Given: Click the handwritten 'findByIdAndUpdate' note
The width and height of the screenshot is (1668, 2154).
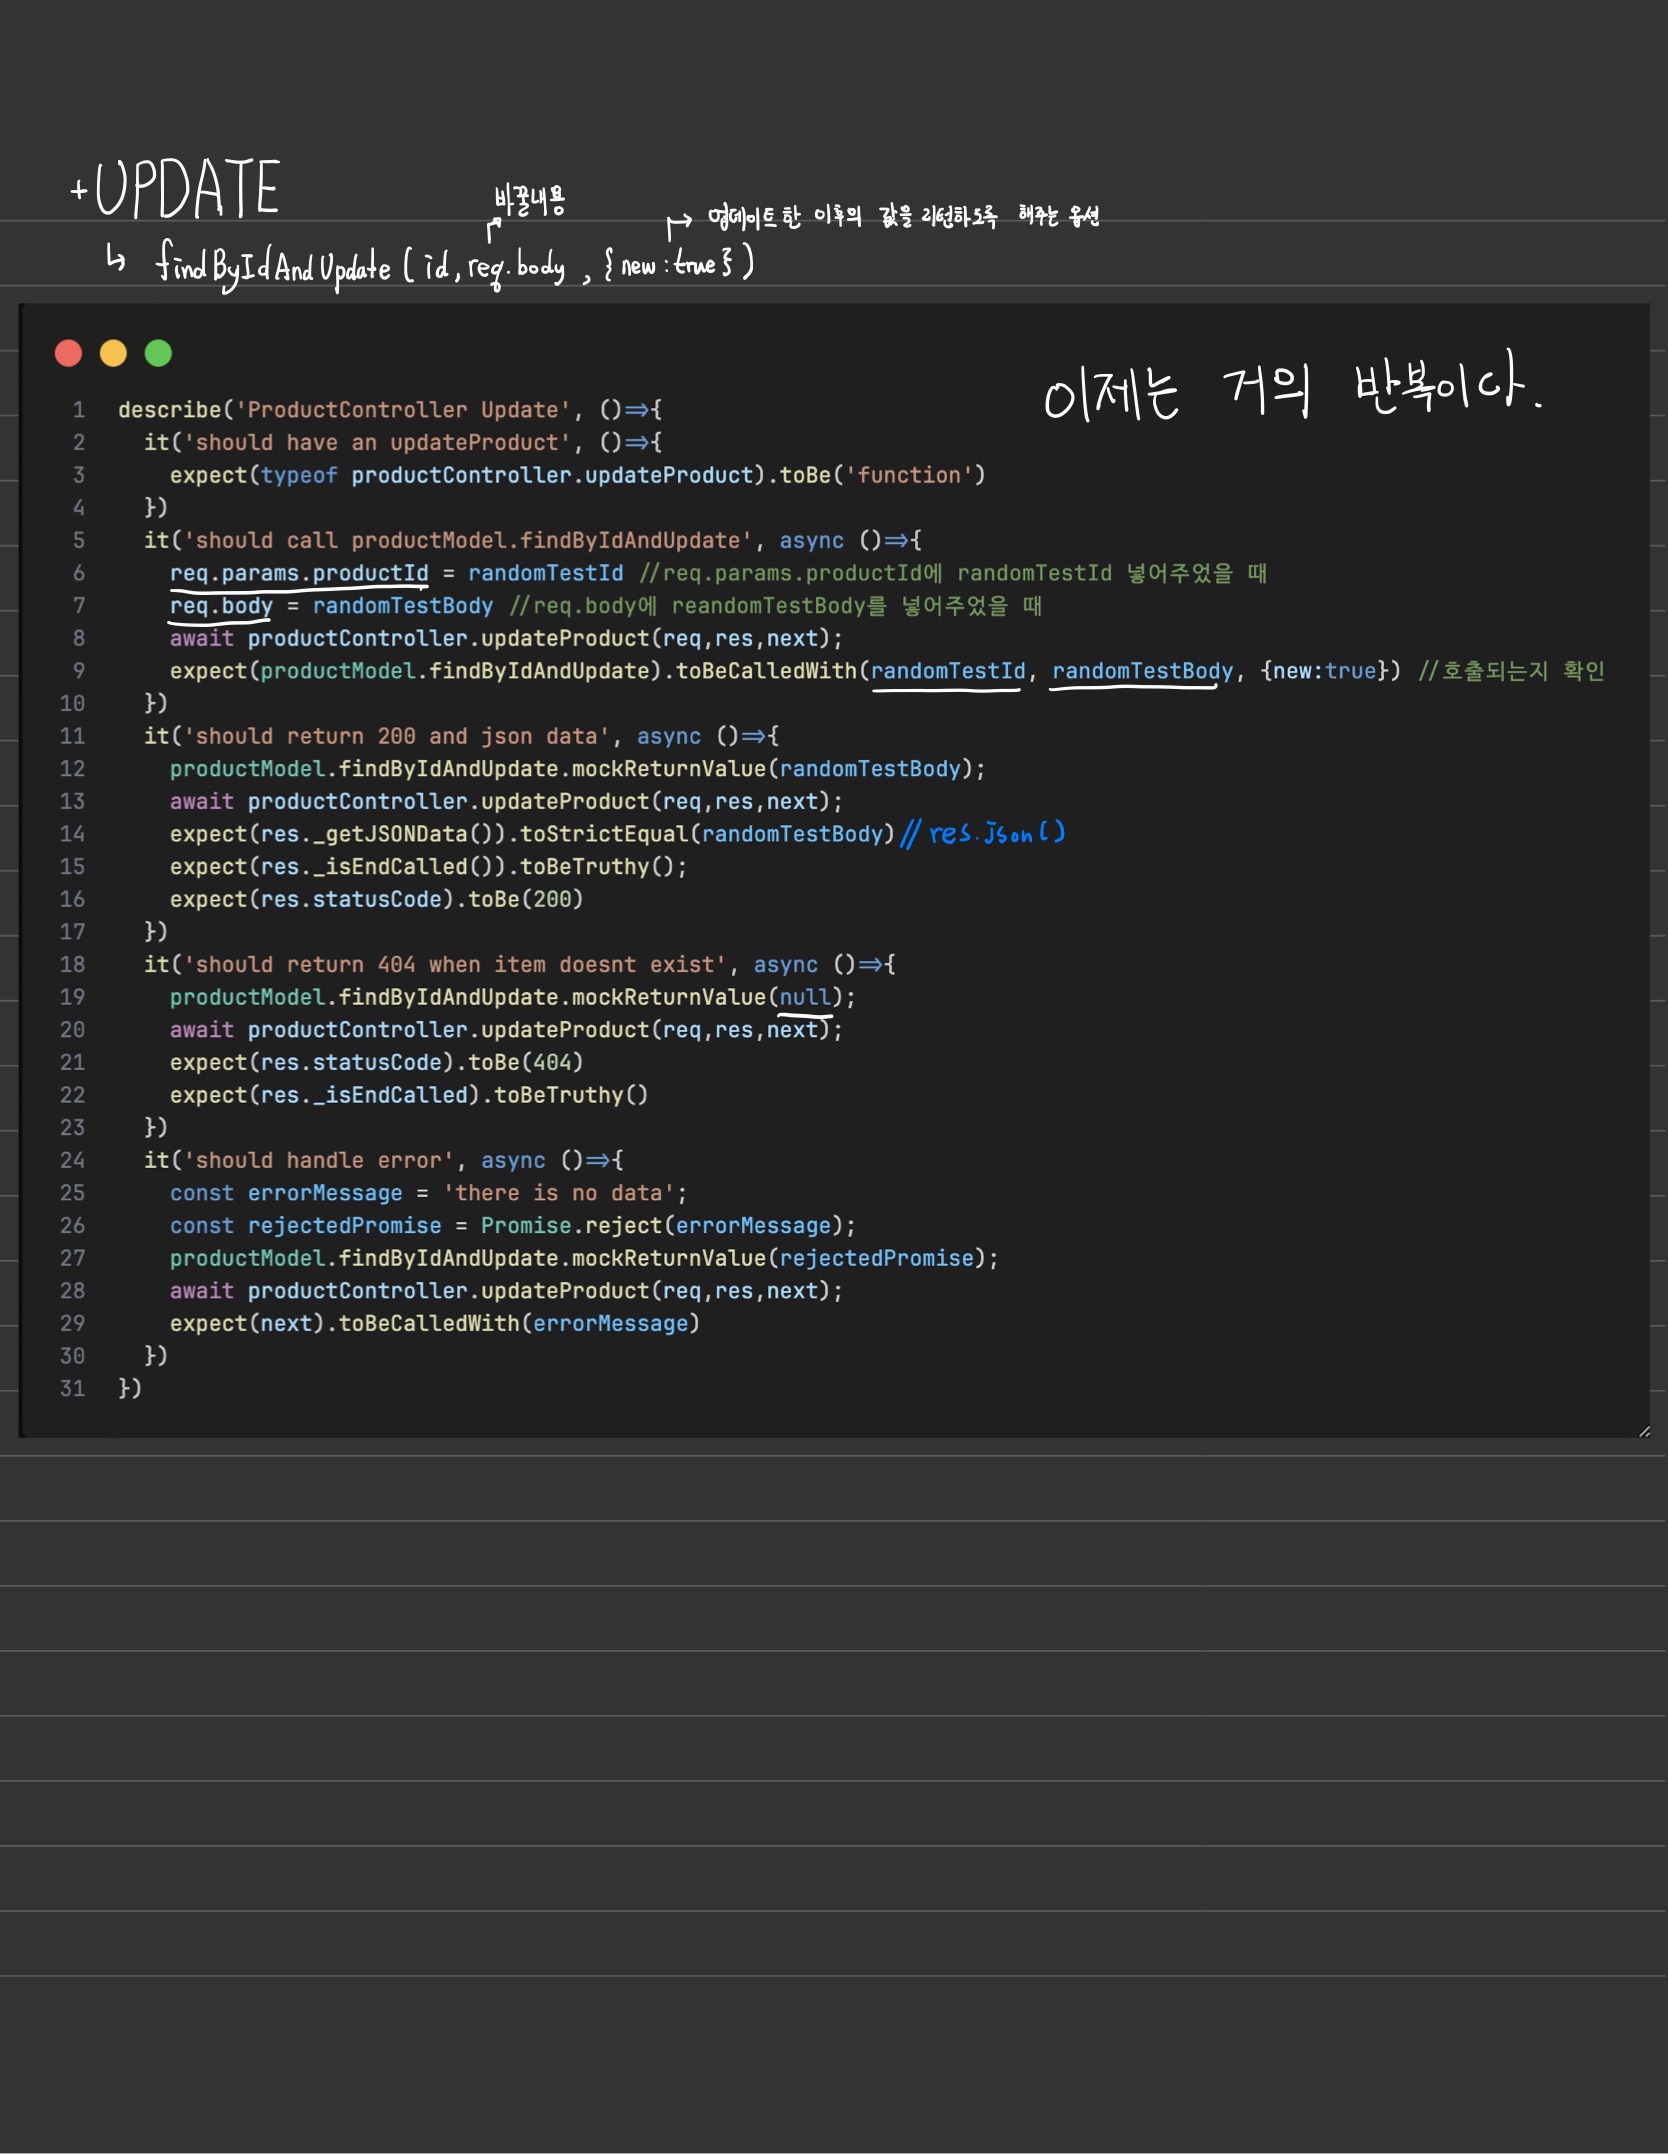Looking at the screenshot, I should tap(273, 265).
